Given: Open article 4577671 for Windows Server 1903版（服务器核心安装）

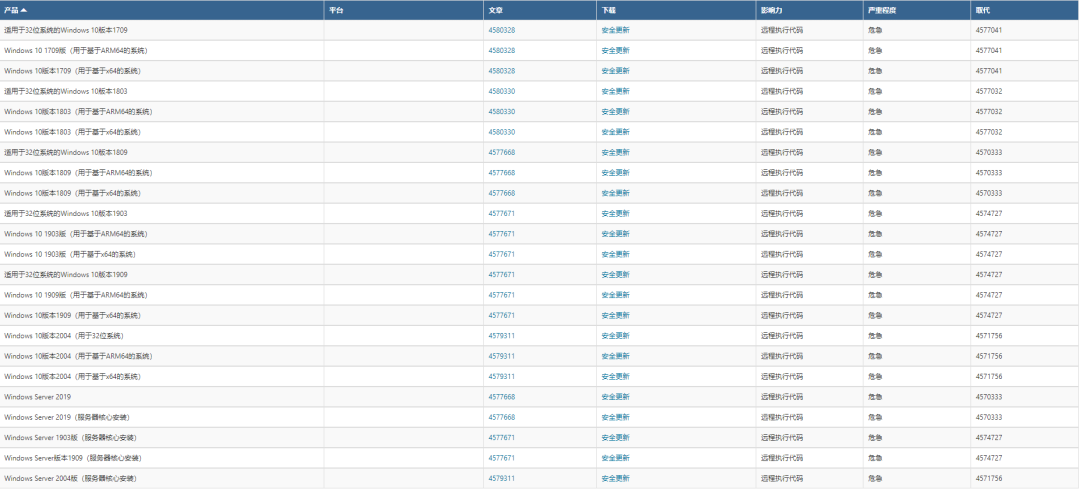Looking at the screenshot, I should (x=501, y=437).
